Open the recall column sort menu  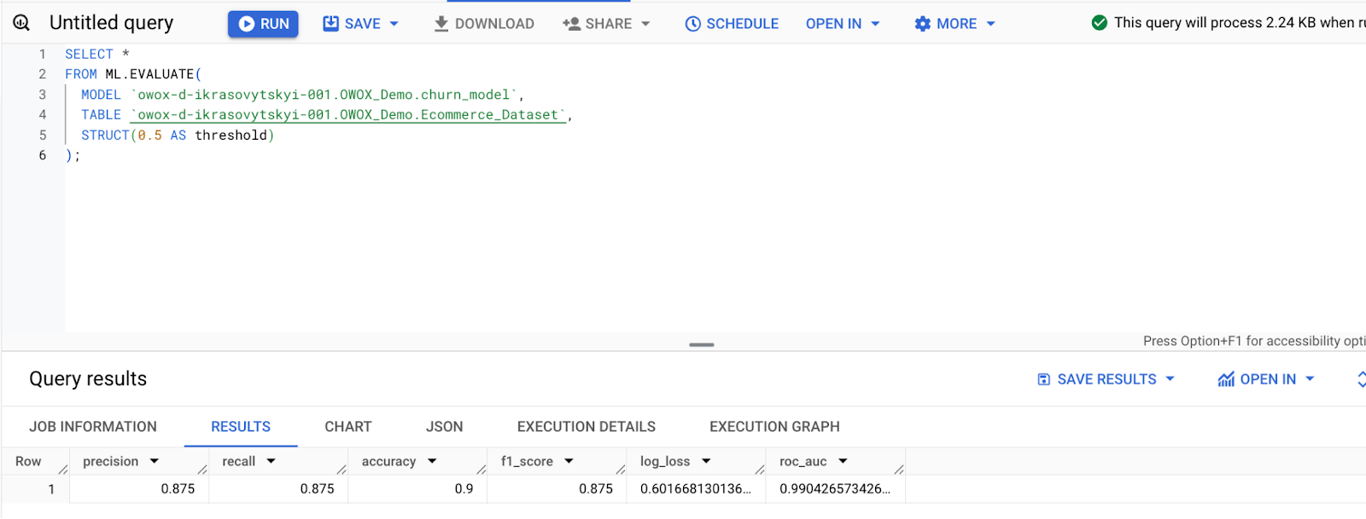(271, 462)
